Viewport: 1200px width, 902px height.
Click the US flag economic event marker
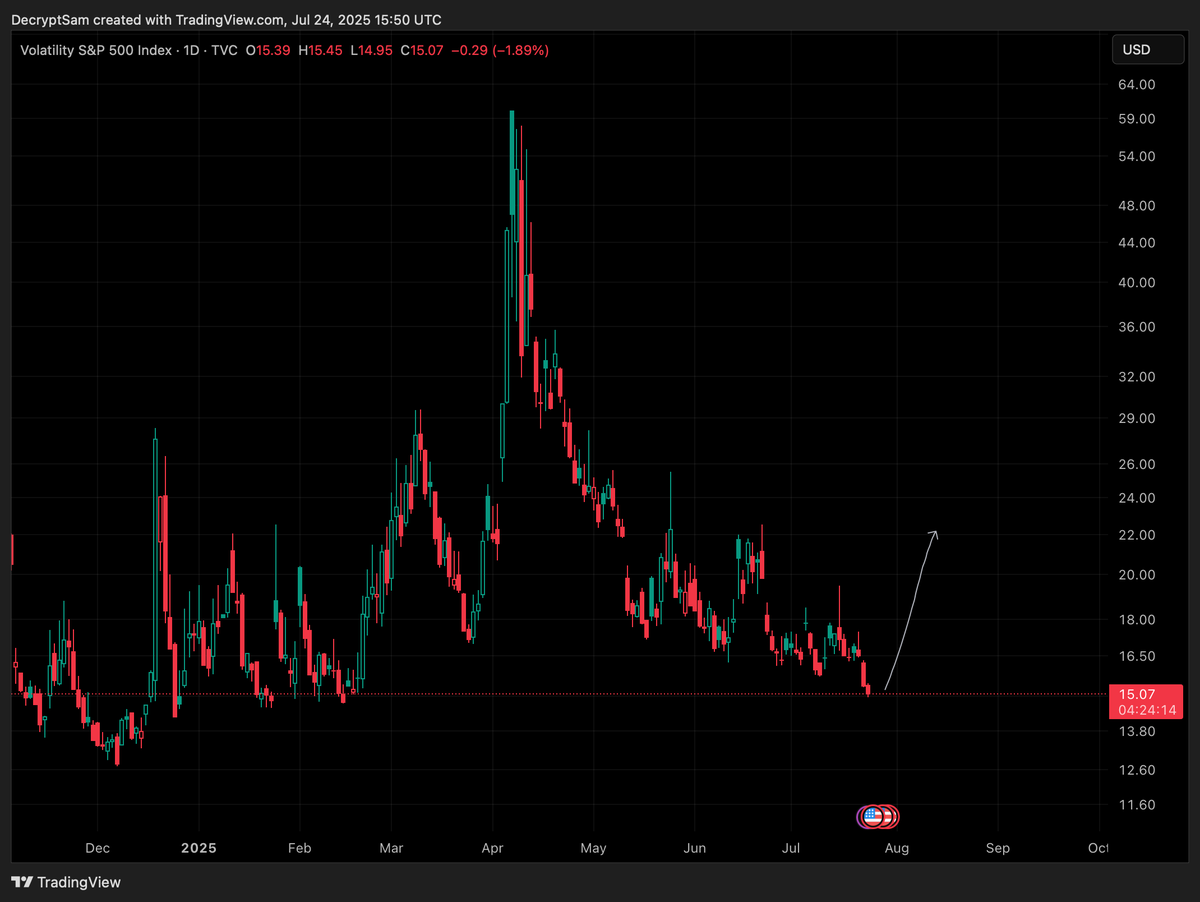coord(872,816)
